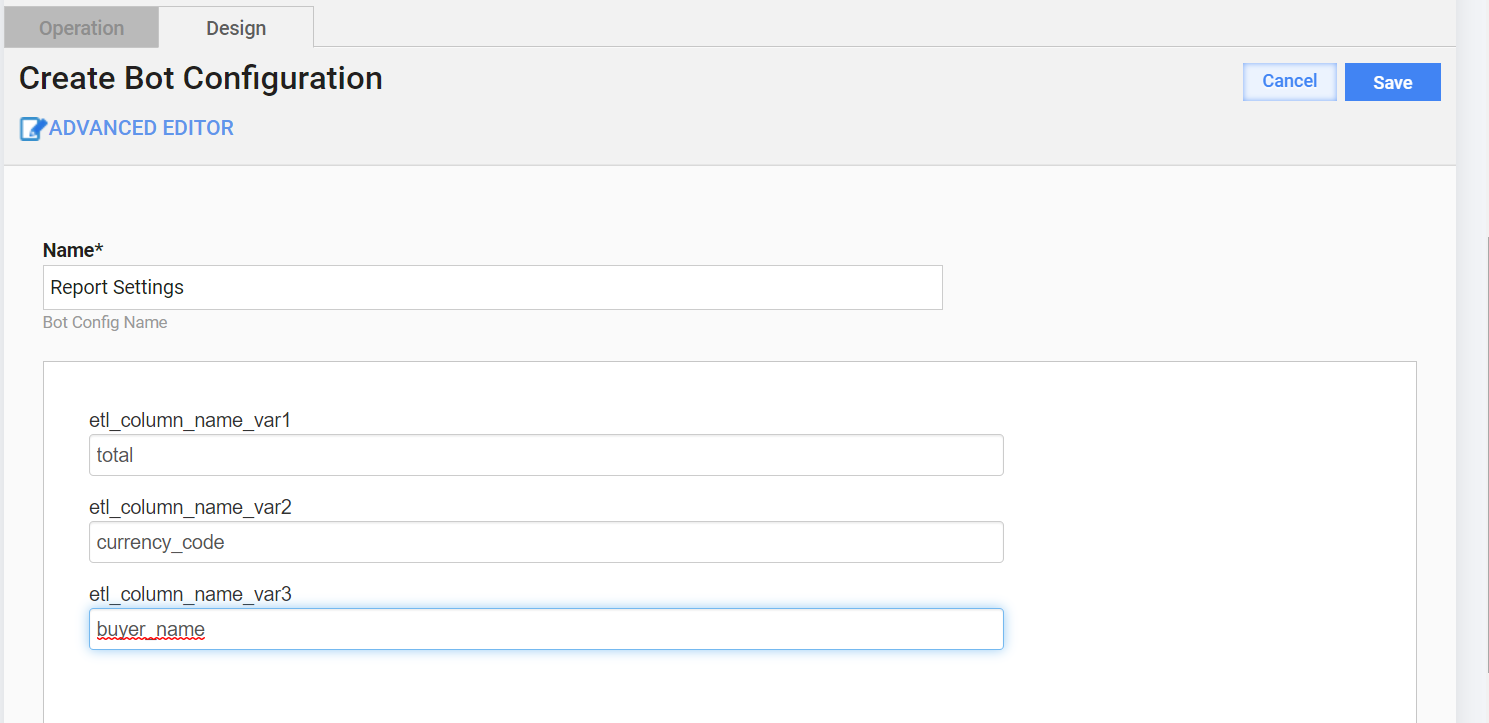Save the bot configuration
This screenshot has height=723, width=1489.
click(x=1392, y=82)
